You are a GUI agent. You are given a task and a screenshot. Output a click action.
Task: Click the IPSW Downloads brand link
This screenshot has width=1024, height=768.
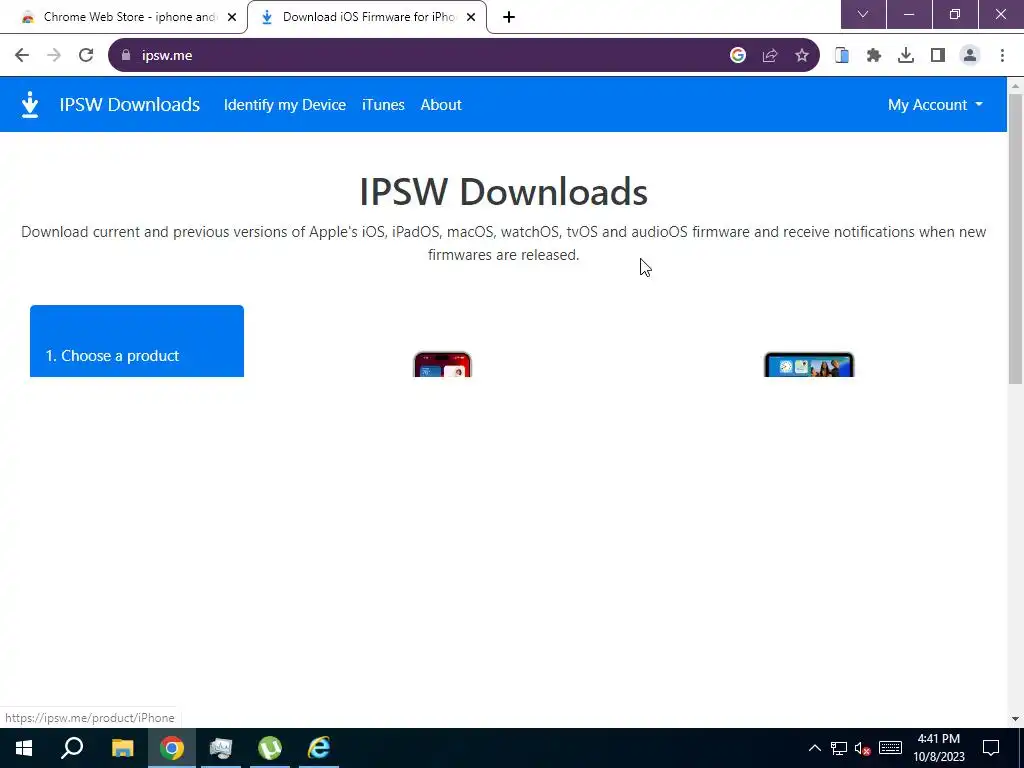pyautogui.click(x=129, y=104)
